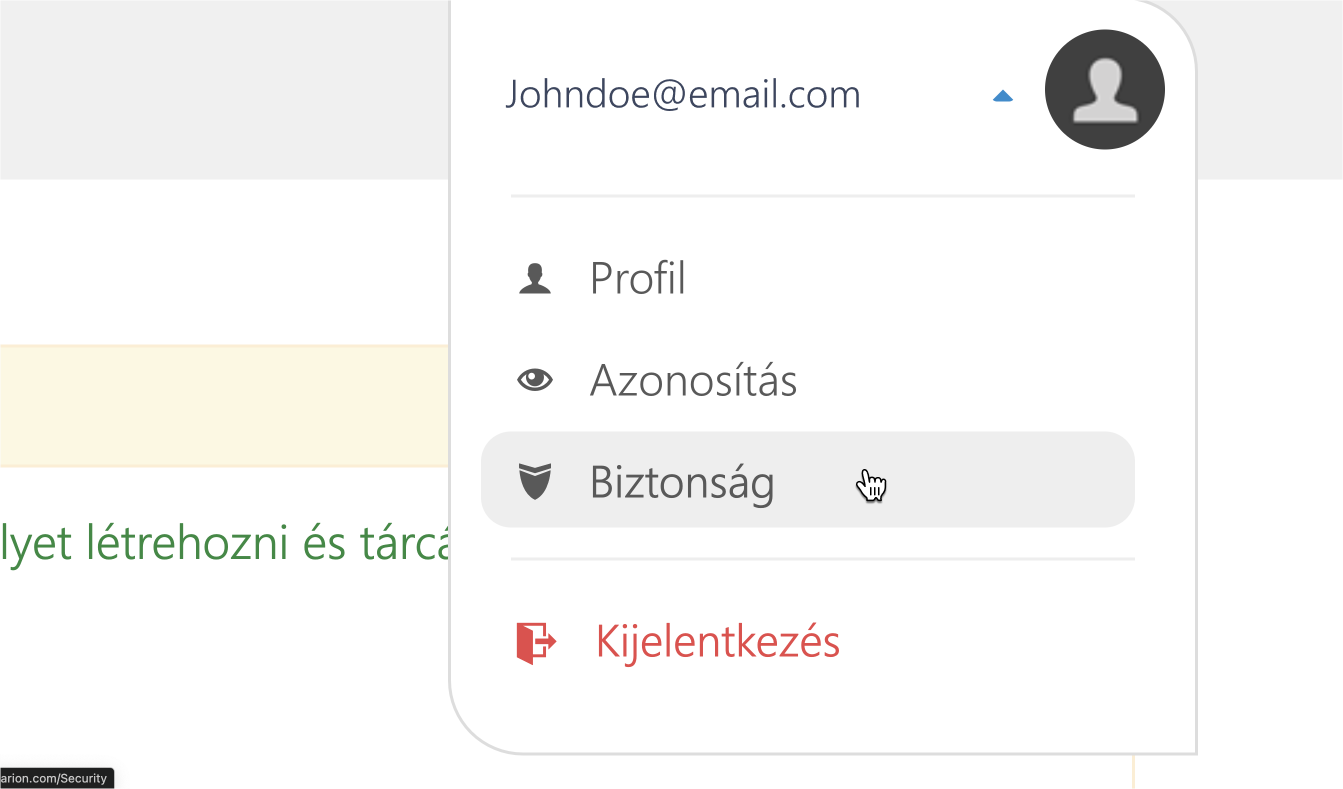Click the green text "lyet létrehozni és tárca"
Viewport: 1343px width, 789px height.
point(225,544)
